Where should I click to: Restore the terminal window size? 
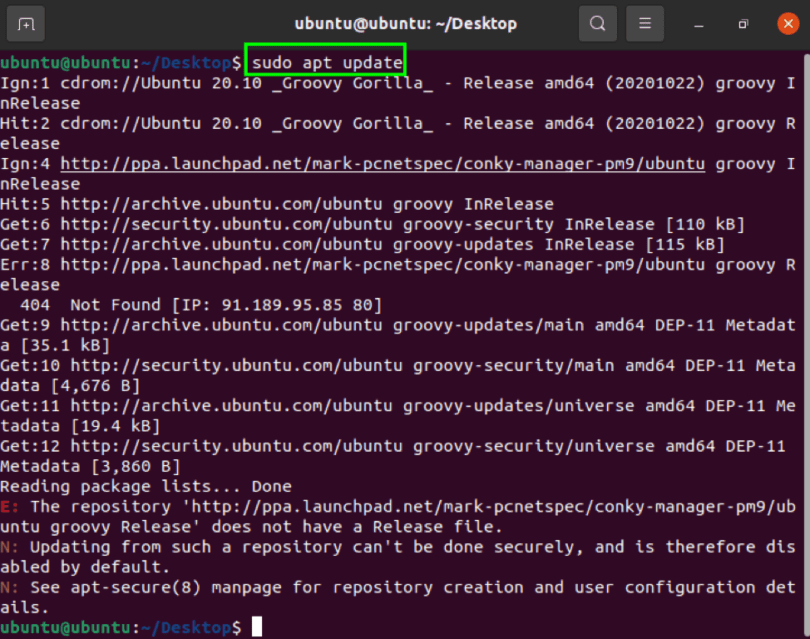click(741, 22)
